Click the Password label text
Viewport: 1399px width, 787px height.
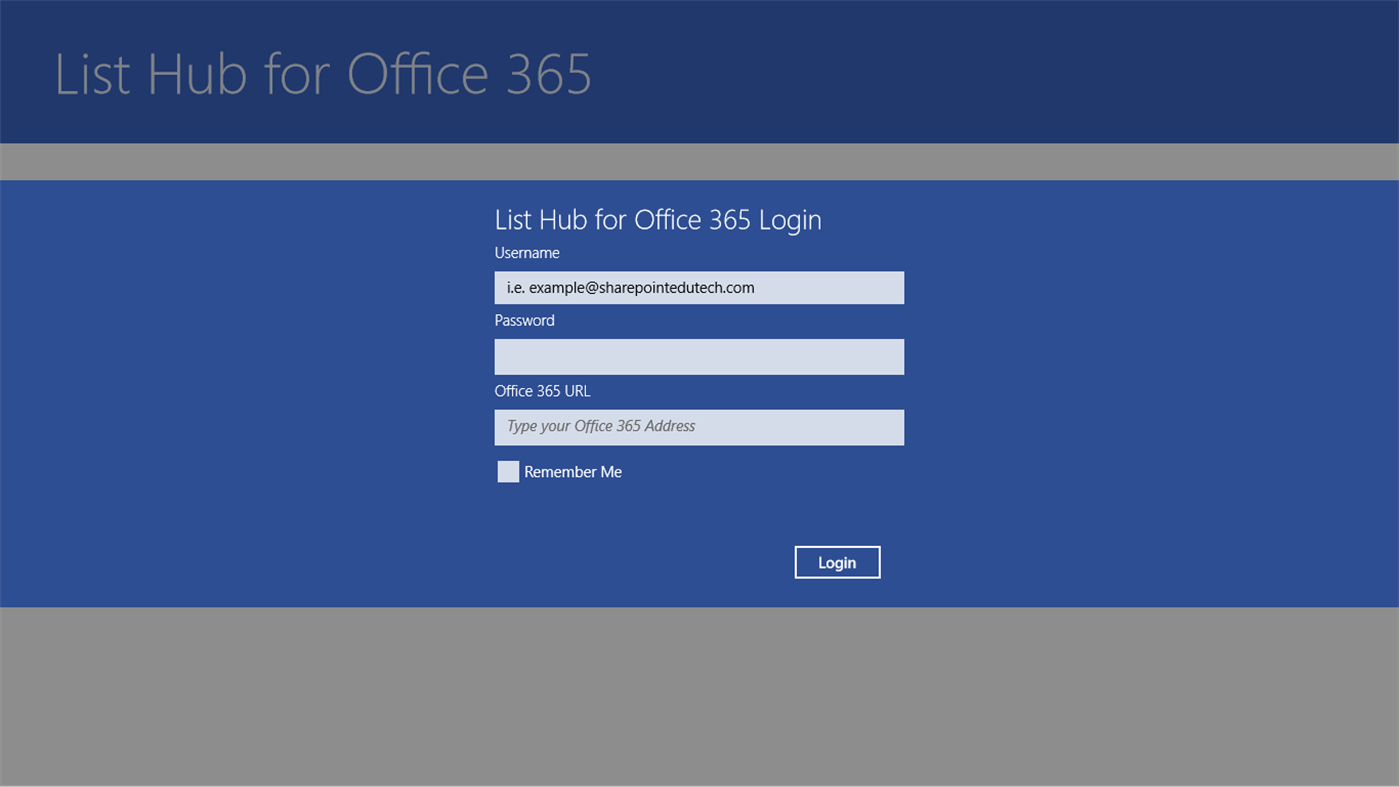524,320
